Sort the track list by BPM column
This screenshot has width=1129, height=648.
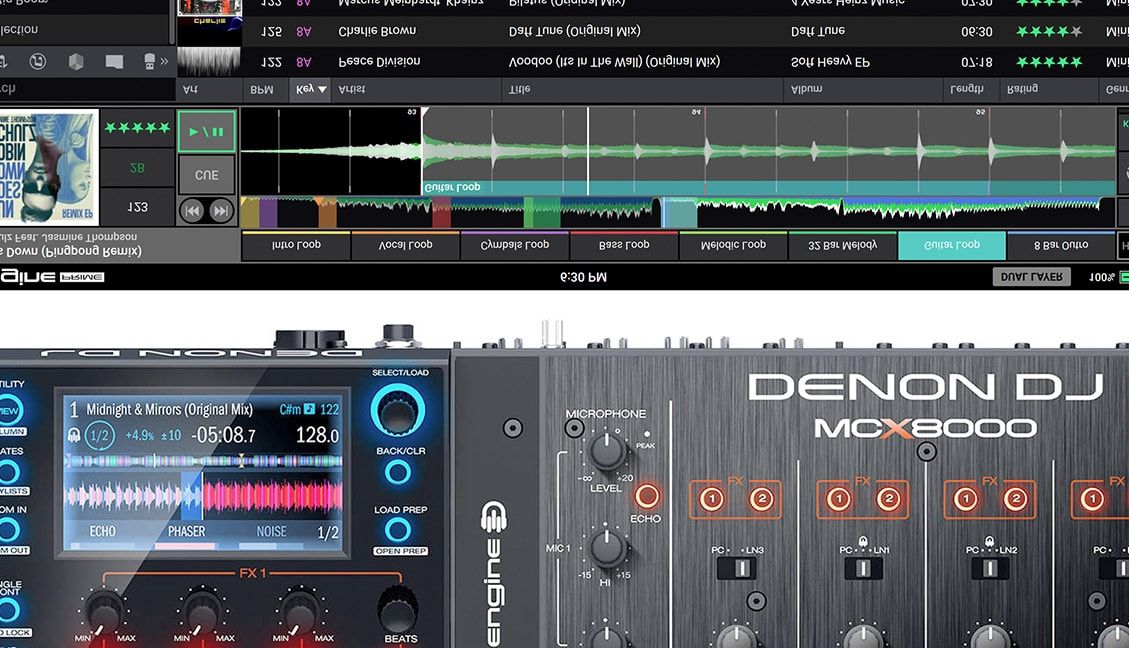pyautogui.click(x=262, y=90)
